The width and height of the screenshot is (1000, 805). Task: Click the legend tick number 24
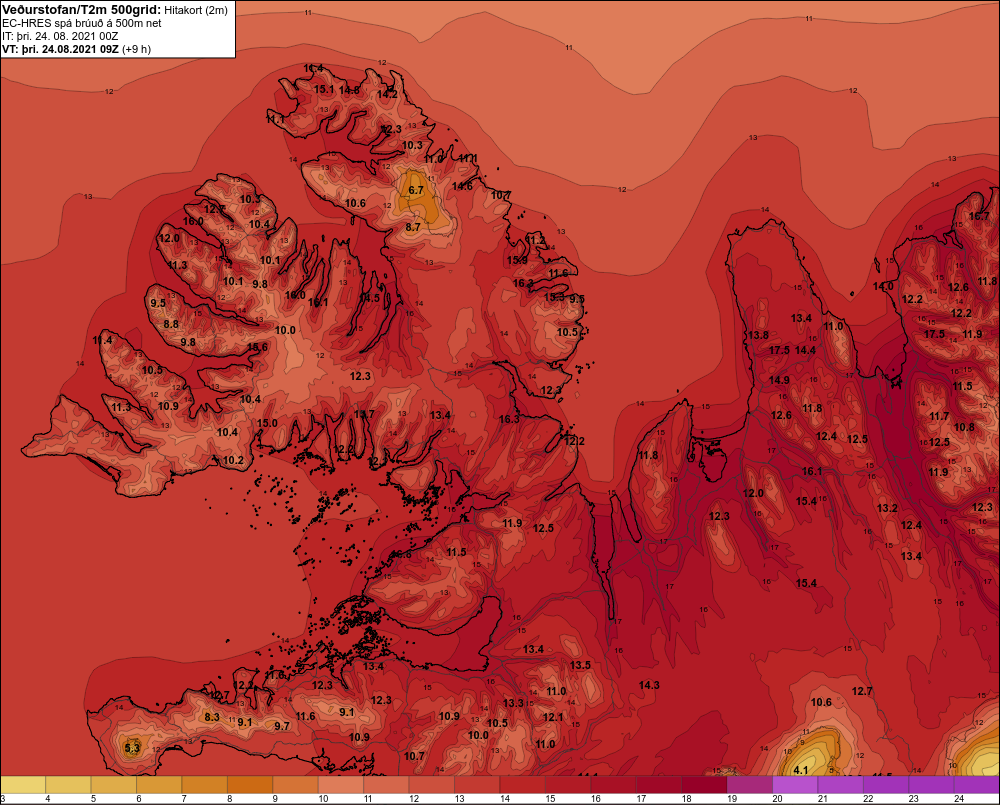pos(959,799)
